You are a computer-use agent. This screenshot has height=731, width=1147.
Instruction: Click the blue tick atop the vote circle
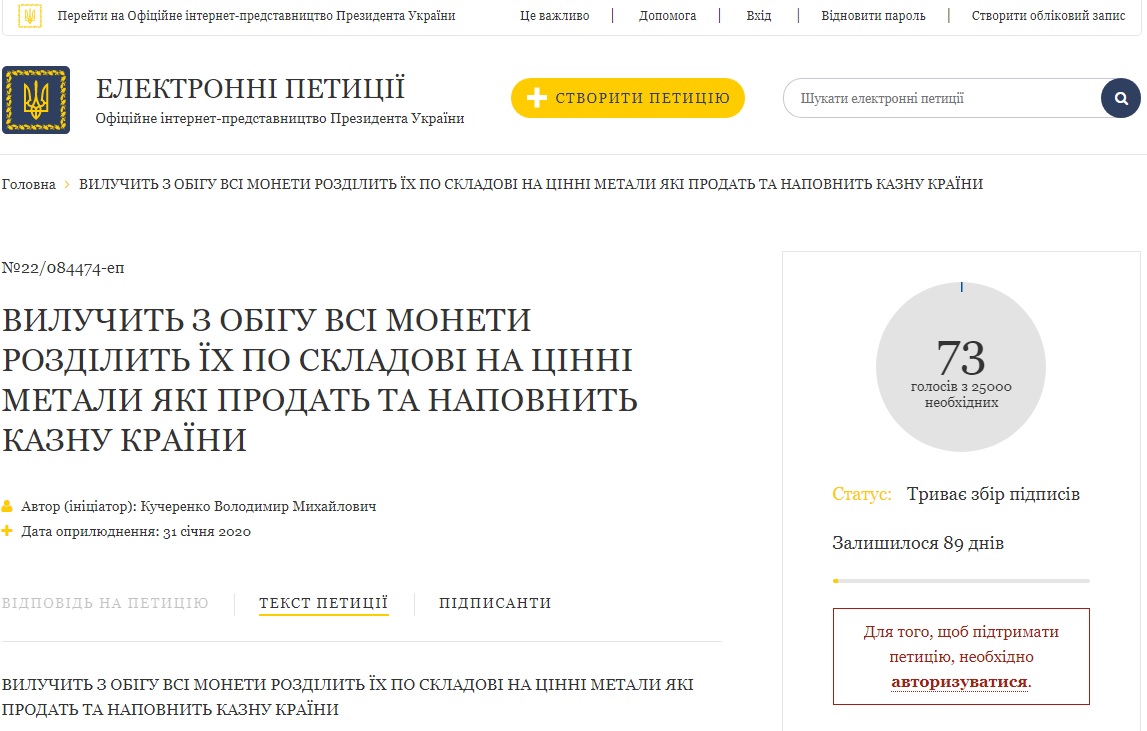(x=961, y=287)
